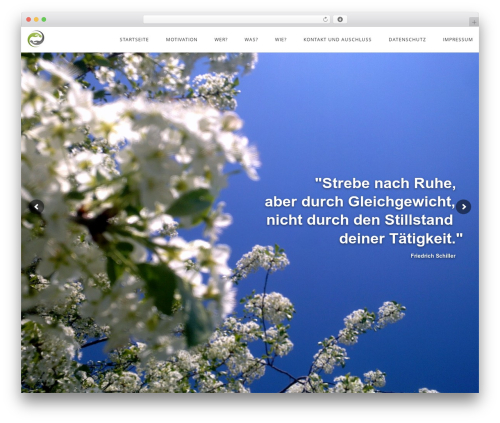This screenshot has width=500, height=423.
Task: Click the green circular site logo
Action: 36,39
